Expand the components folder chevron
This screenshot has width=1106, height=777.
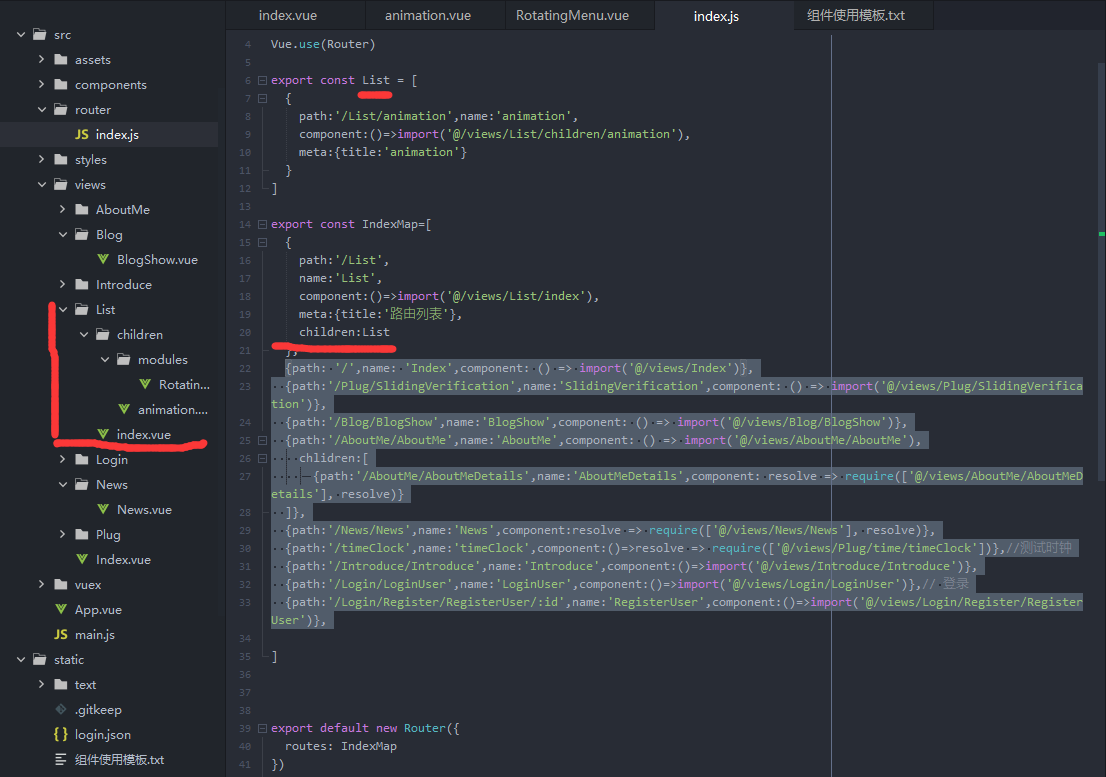[x=42, y=85]
